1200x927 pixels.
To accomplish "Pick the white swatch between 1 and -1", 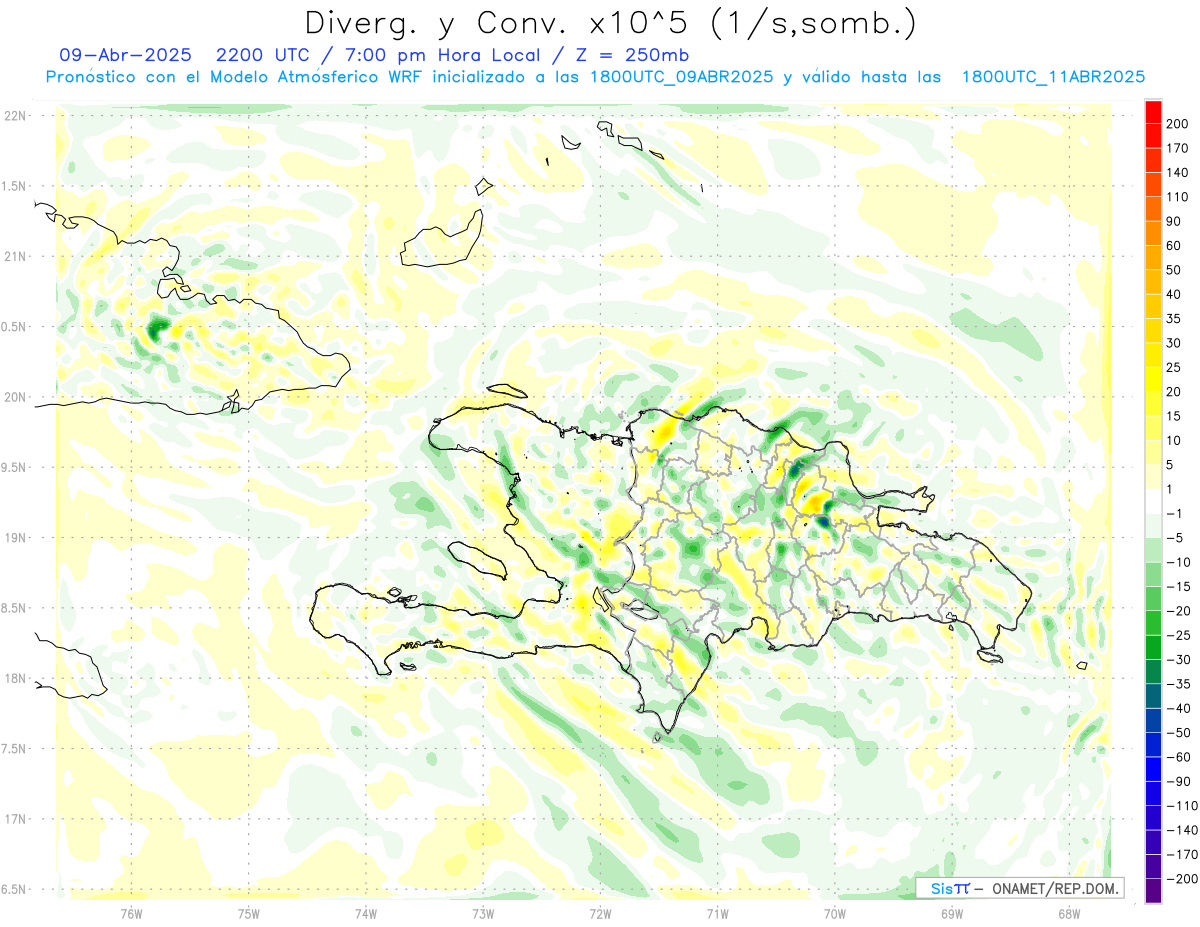I will pyautogui.click(x=1153, y=501).
